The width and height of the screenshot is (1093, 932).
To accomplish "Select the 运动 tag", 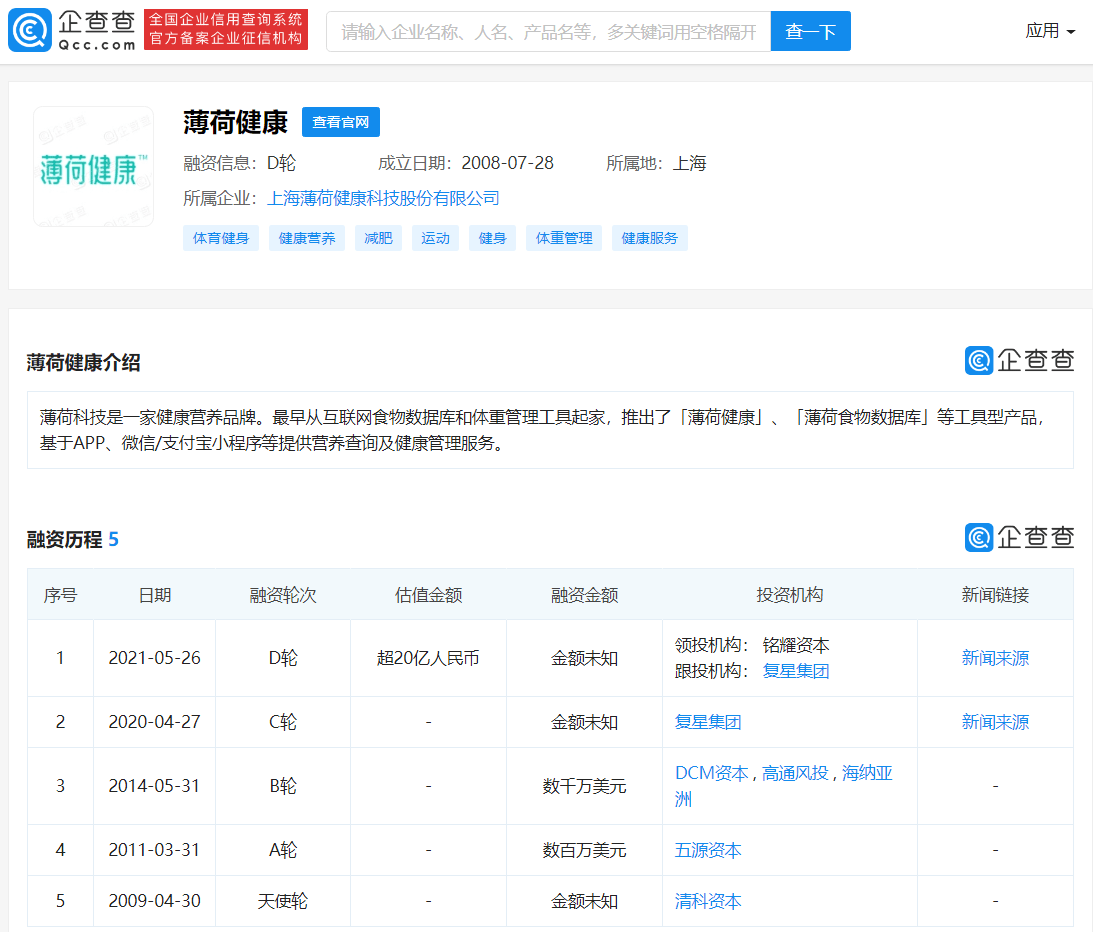I will point(436,238).
